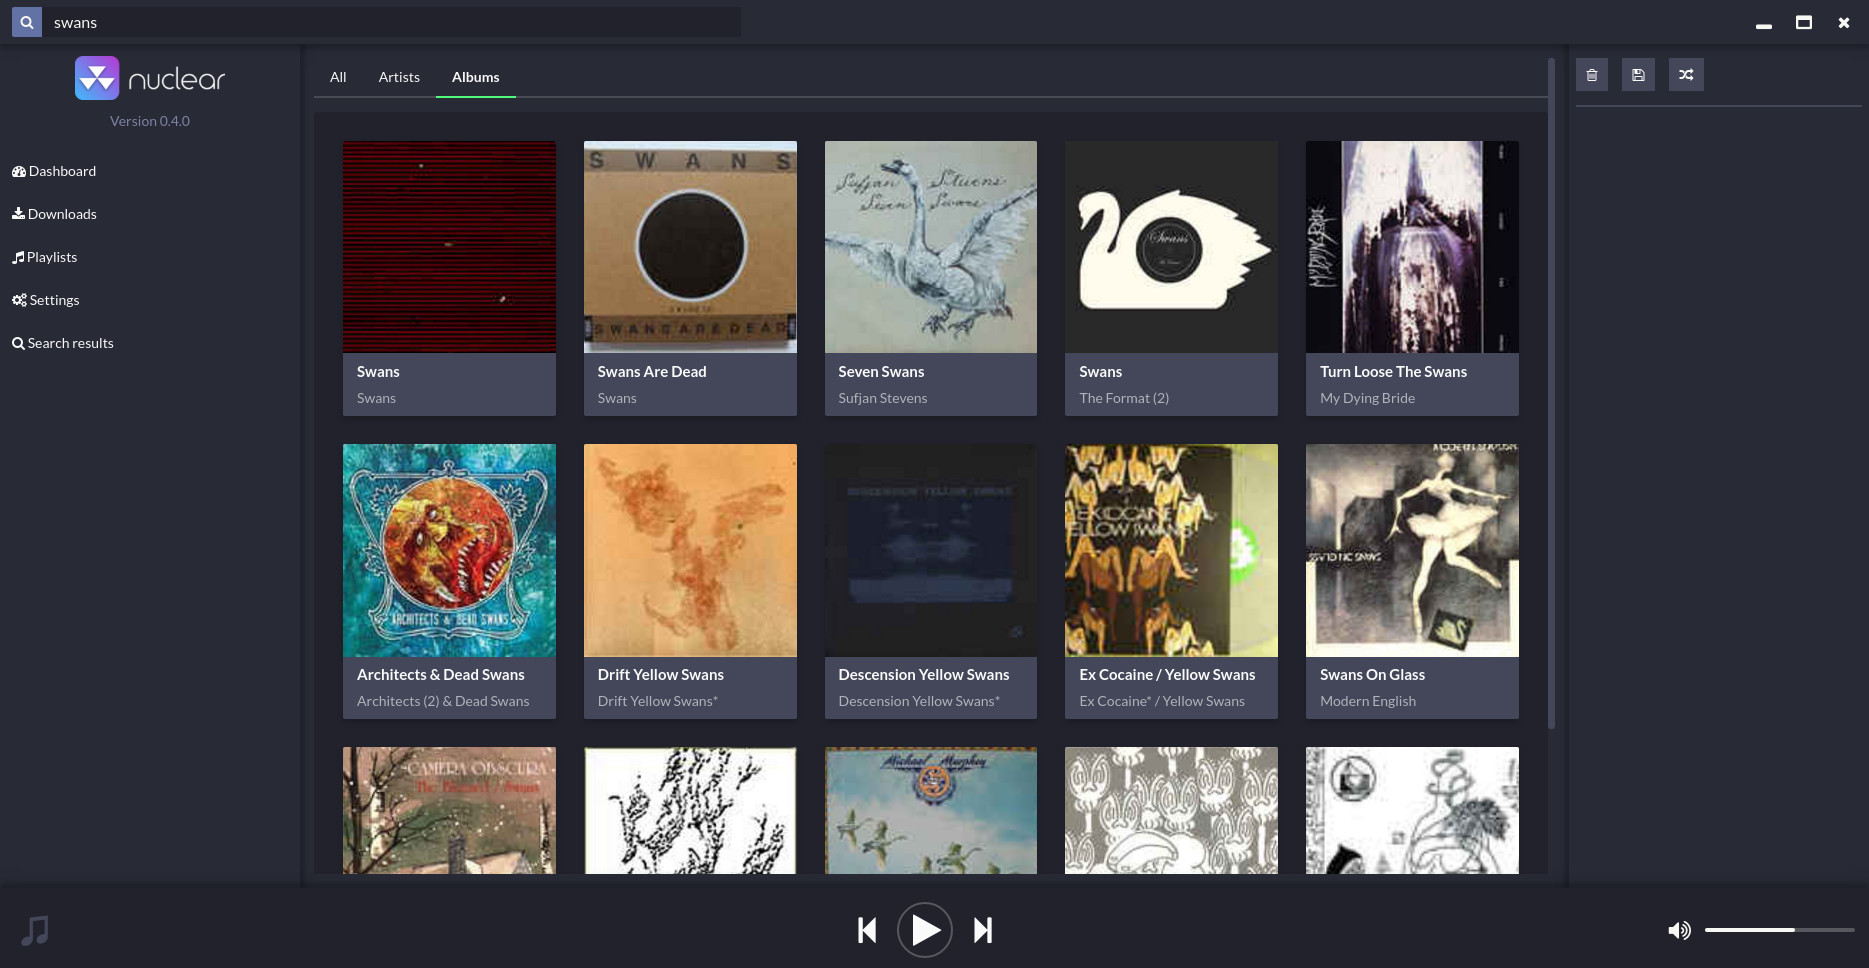Click the Seven Swans title
This screenshot has width=1869, height=968.
pyautogui.click(x=881, y=372)
